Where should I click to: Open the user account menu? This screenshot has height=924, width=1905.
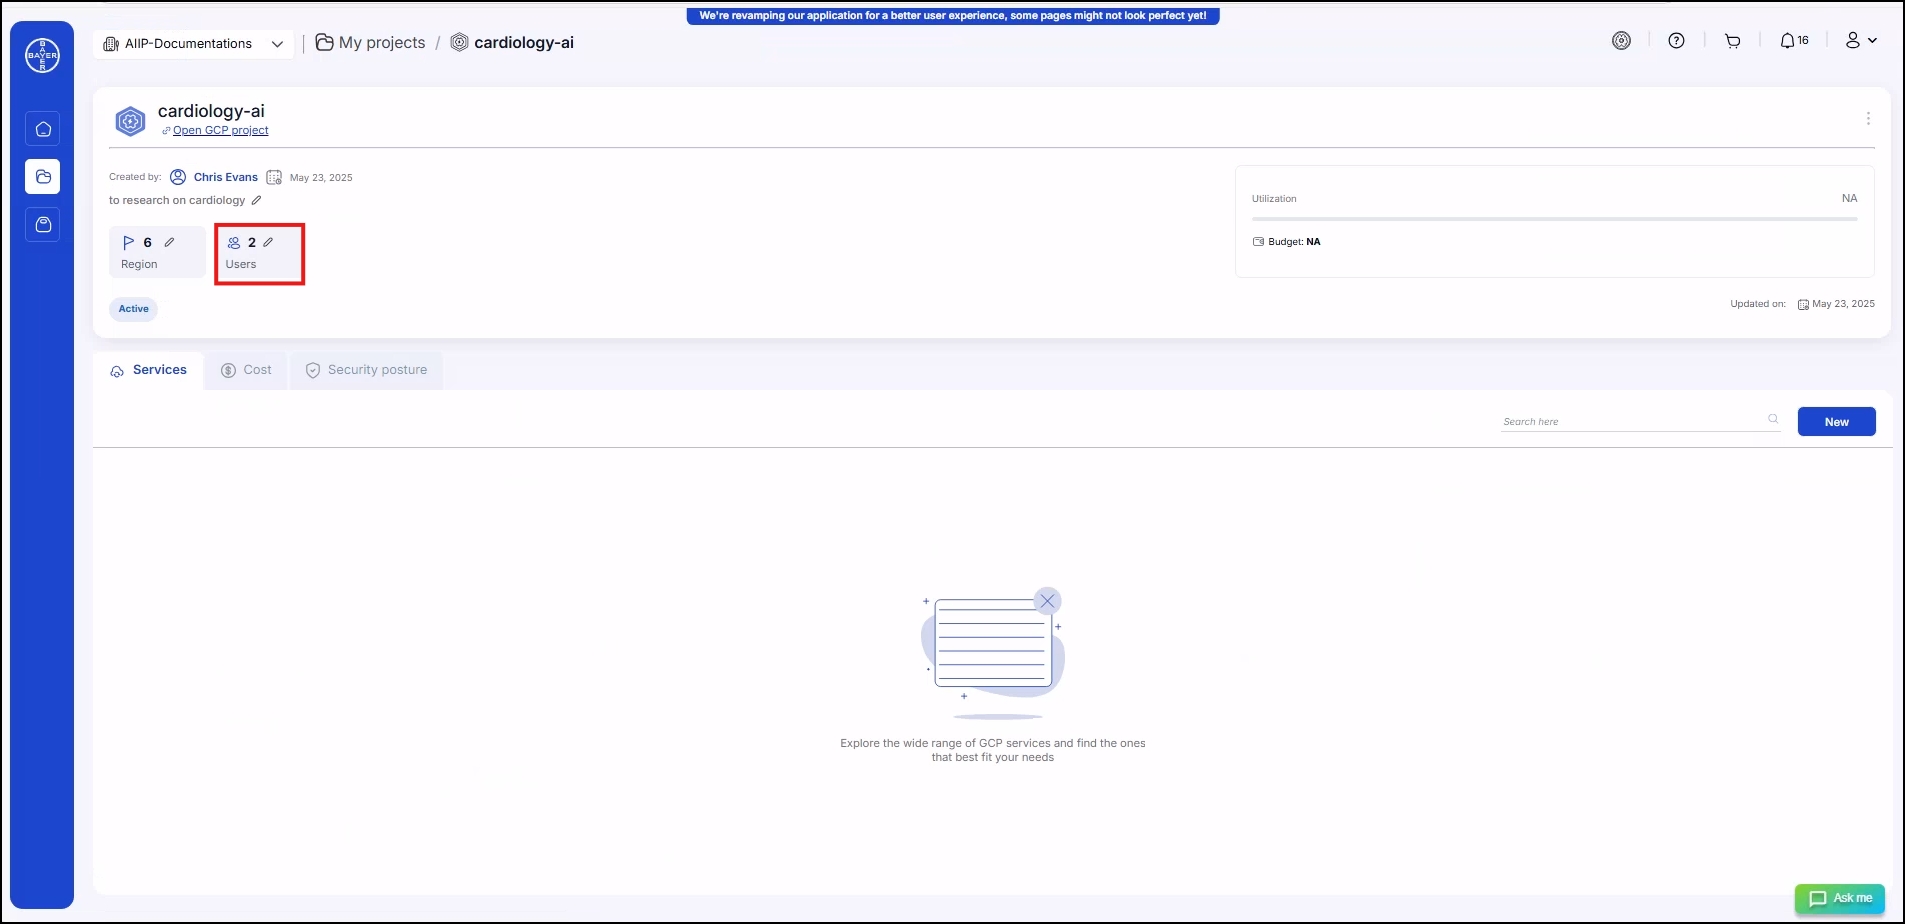[1861, 41]
